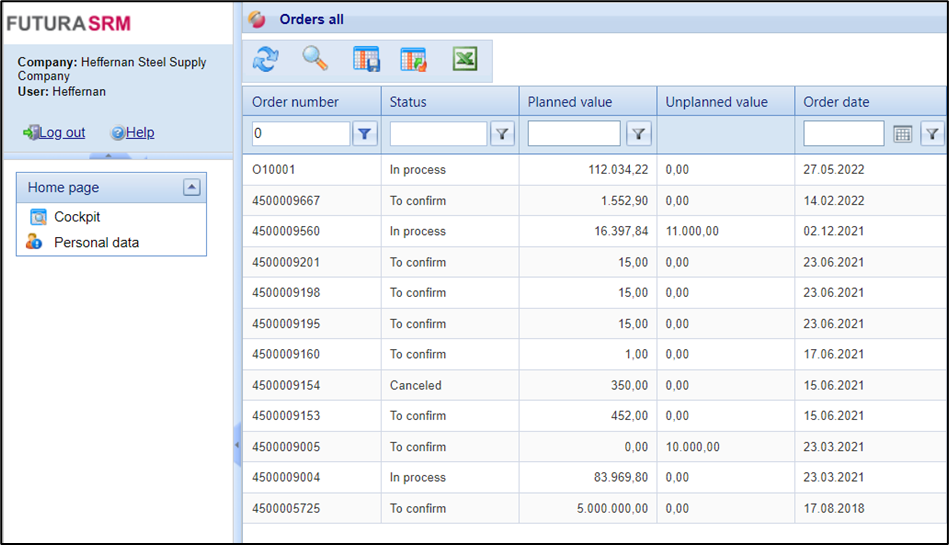Collapse the left sidebar using splitter arrow
949x545 pixels.
237,444
